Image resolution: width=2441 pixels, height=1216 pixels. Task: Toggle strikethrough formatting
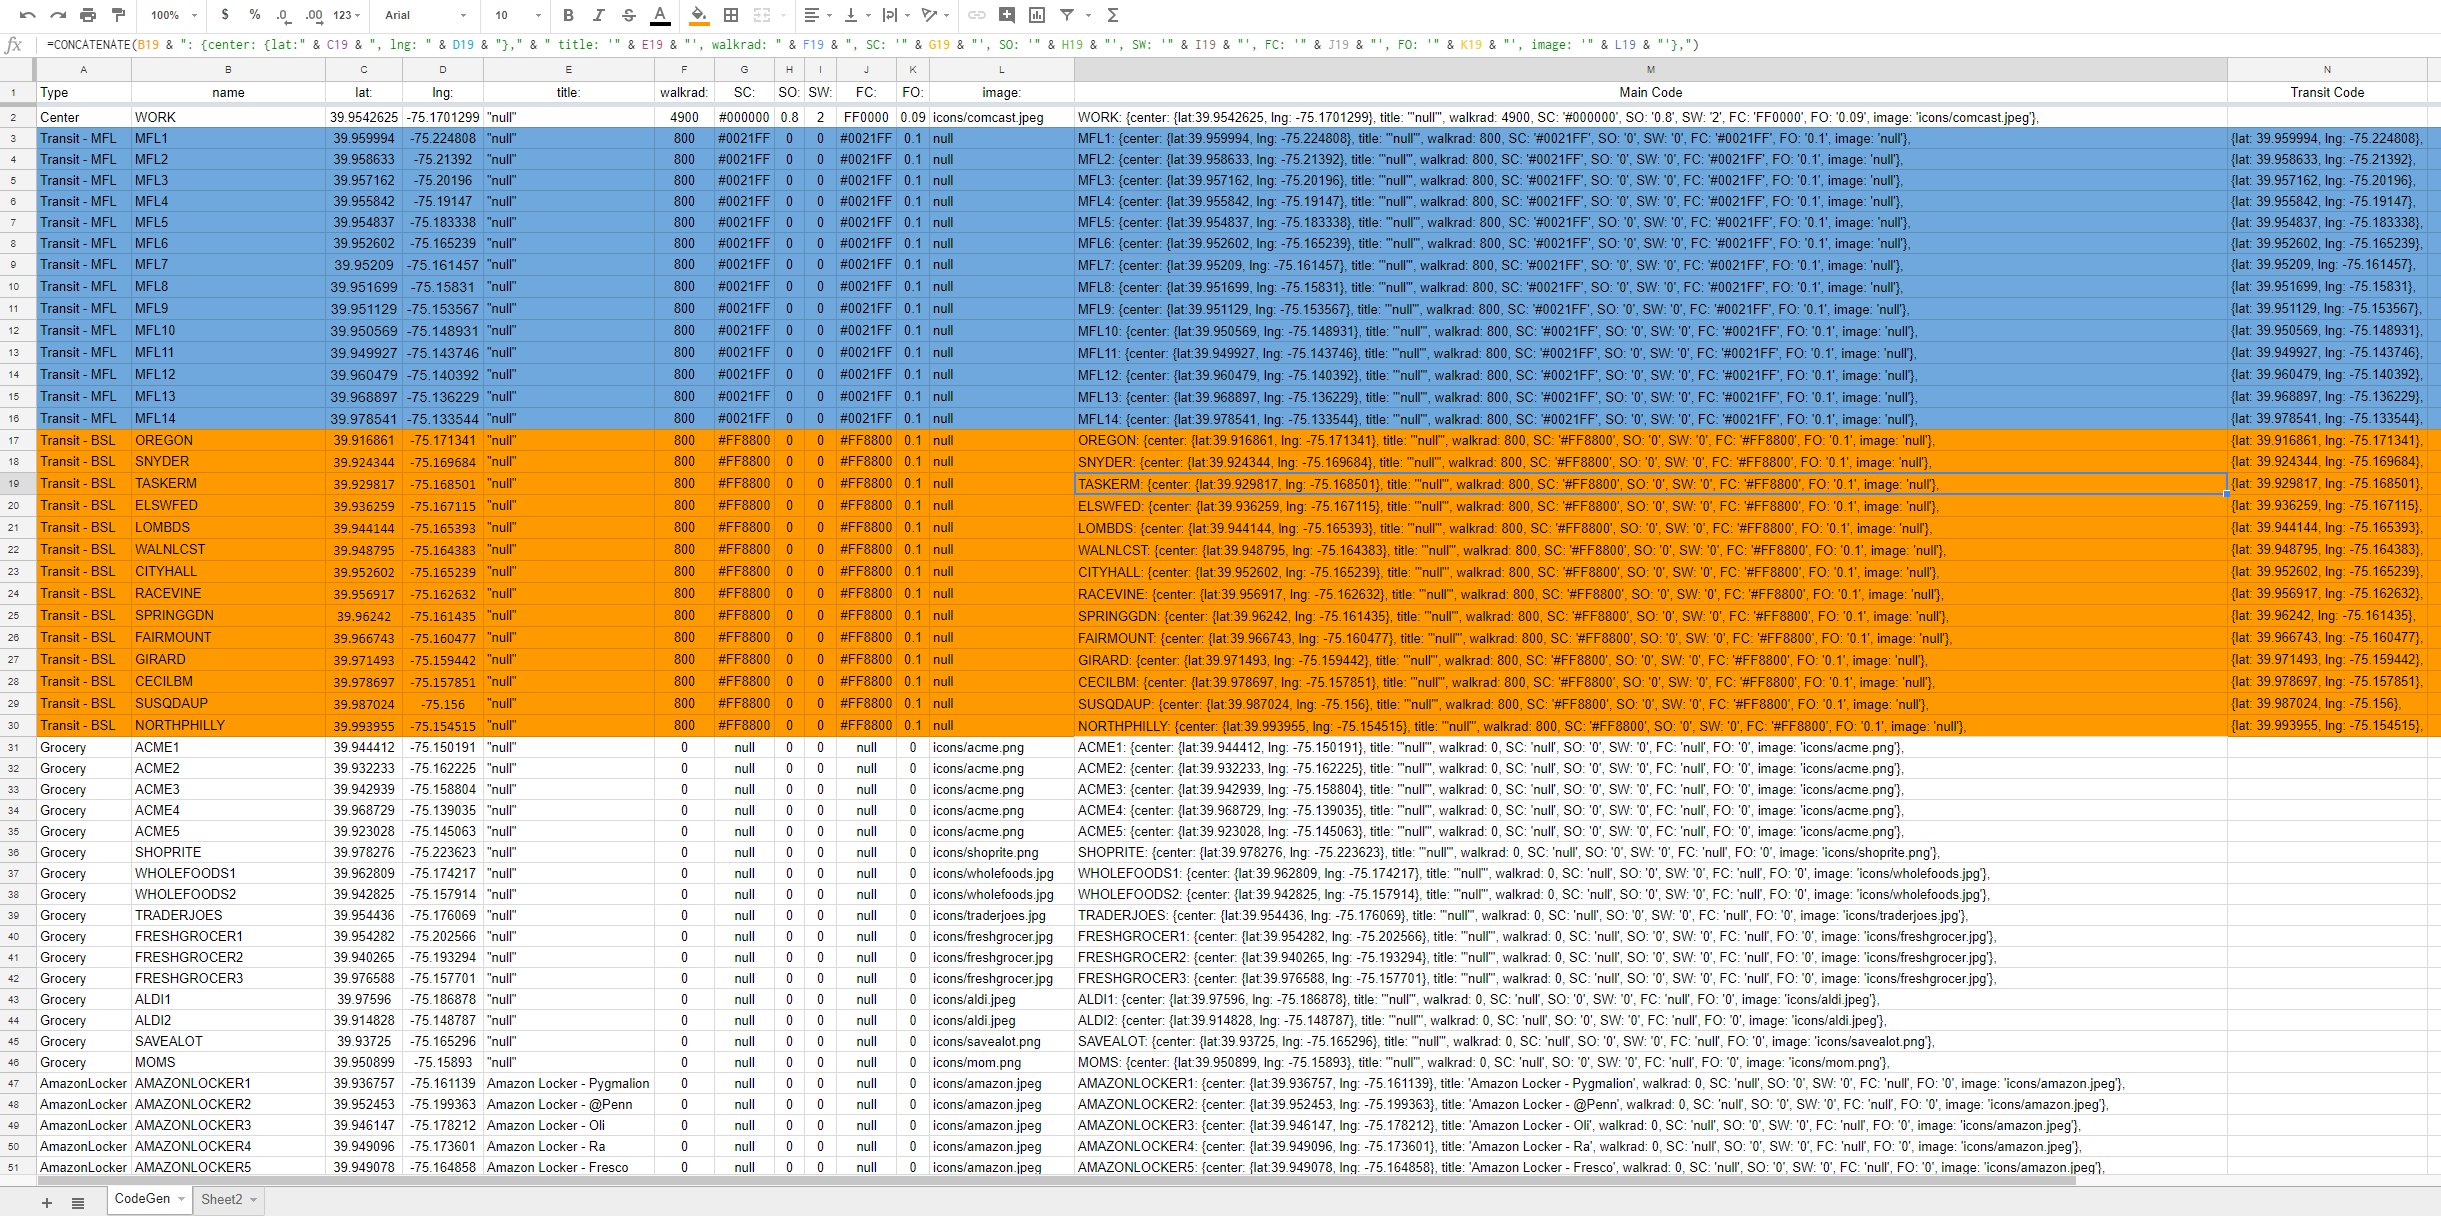coord(628,15)
